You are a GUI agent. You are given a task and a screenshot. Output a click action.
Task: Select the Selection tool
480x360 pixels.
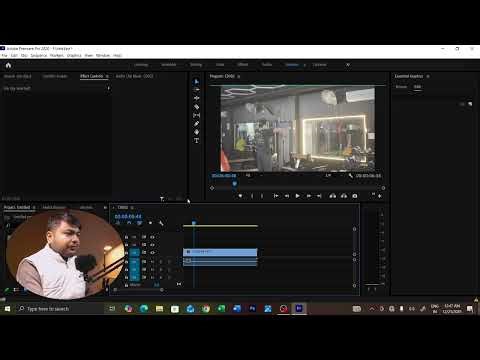(197, 81)
